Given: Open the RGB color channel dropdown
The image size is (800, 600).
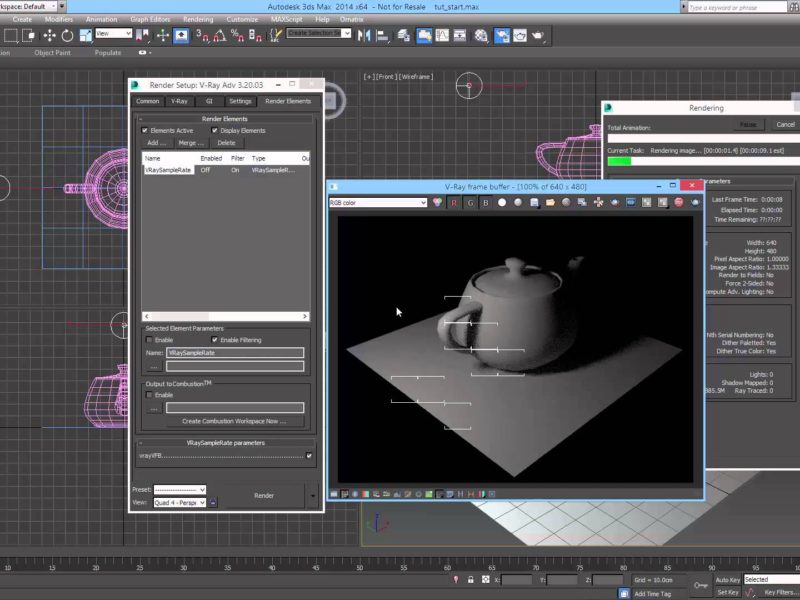Looking at the screenshot, I should pyautogui.click(x=378, y=202).
